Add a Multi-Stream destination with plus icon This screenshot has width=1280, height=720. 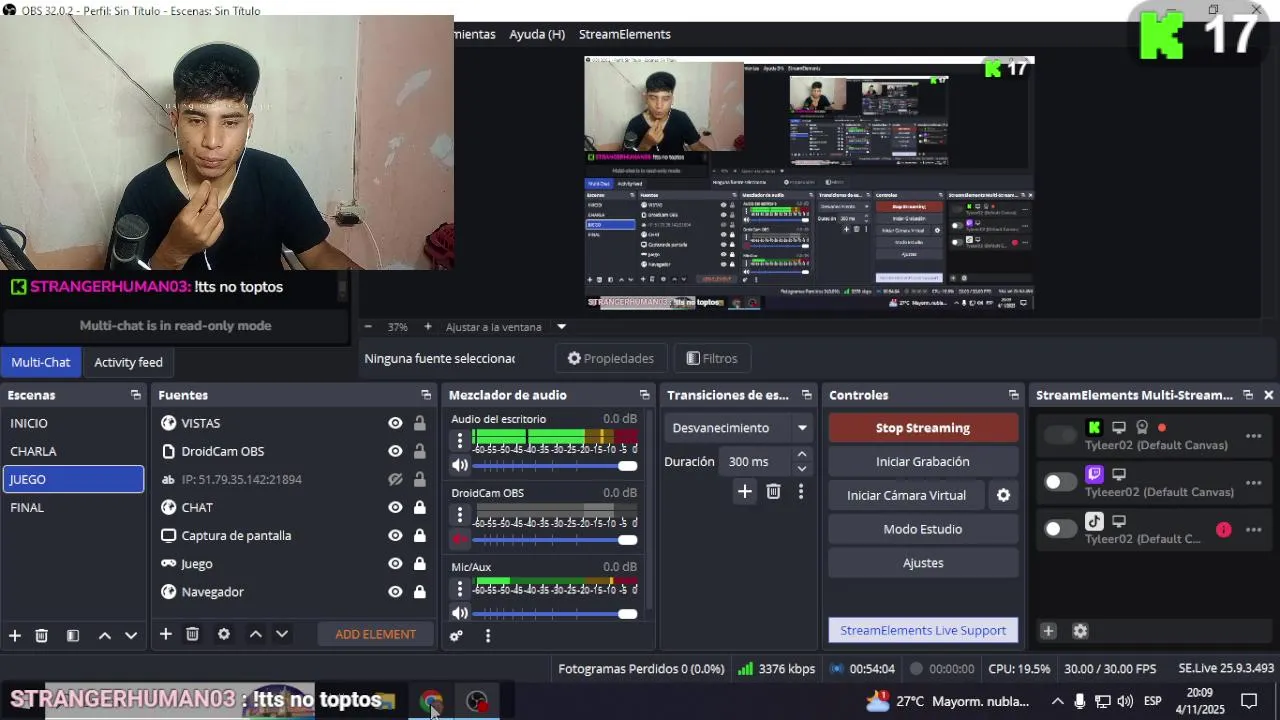(x=1048, y=631)
